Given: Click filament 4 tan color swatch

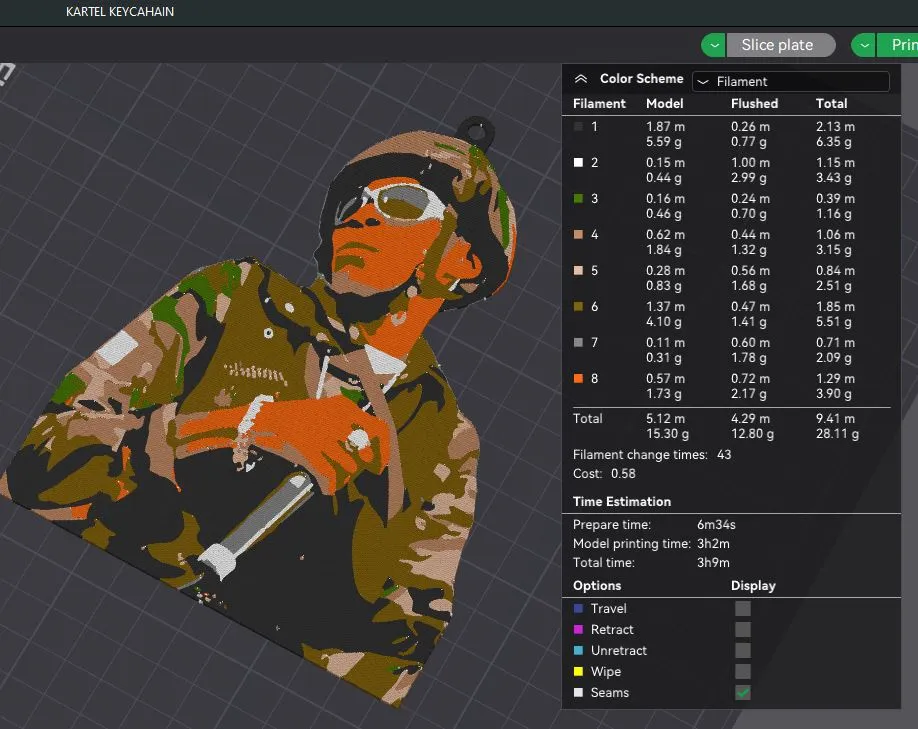Looking at the screenshot, I should pos(578,234).
